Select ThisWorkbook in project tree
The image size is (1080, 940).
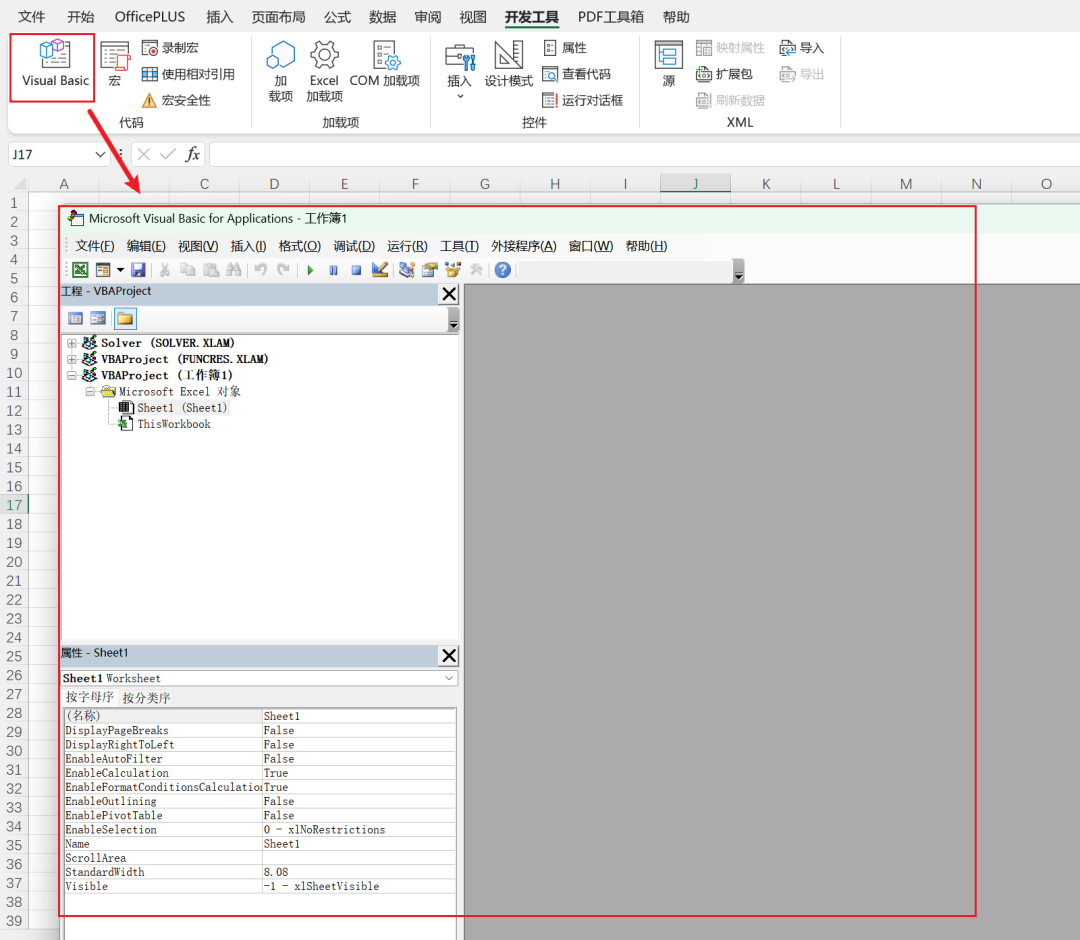tap(174, 424)
